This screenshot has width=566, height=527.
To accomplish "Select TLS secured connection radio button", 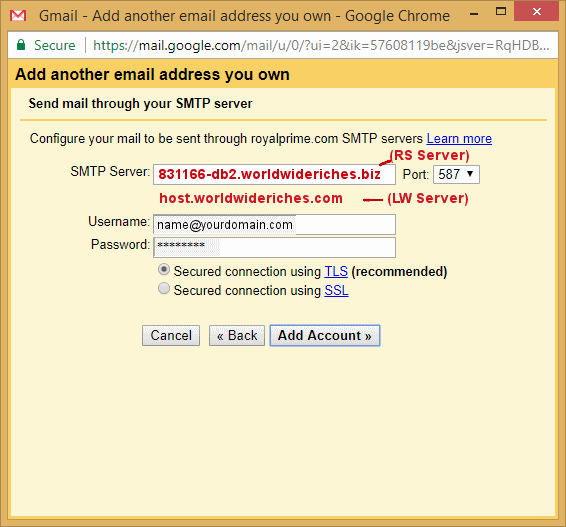I will point(164,270).
